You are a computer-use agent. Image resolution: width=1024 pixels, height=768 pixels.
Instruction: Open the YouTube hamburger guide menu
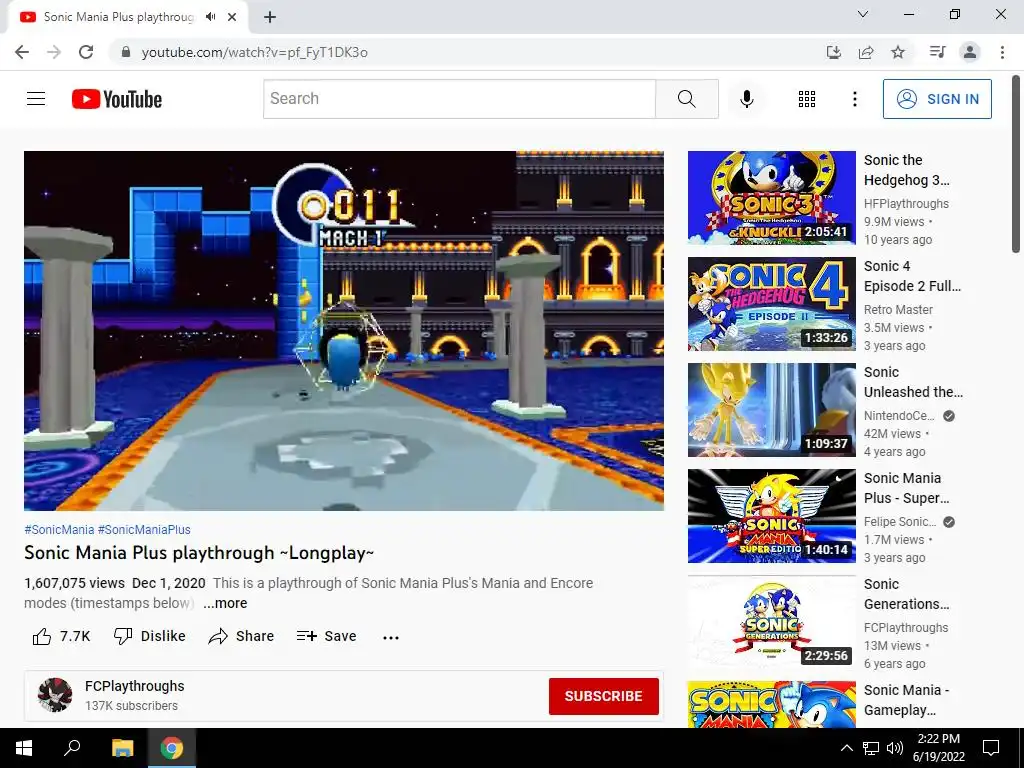click(36, 99)
